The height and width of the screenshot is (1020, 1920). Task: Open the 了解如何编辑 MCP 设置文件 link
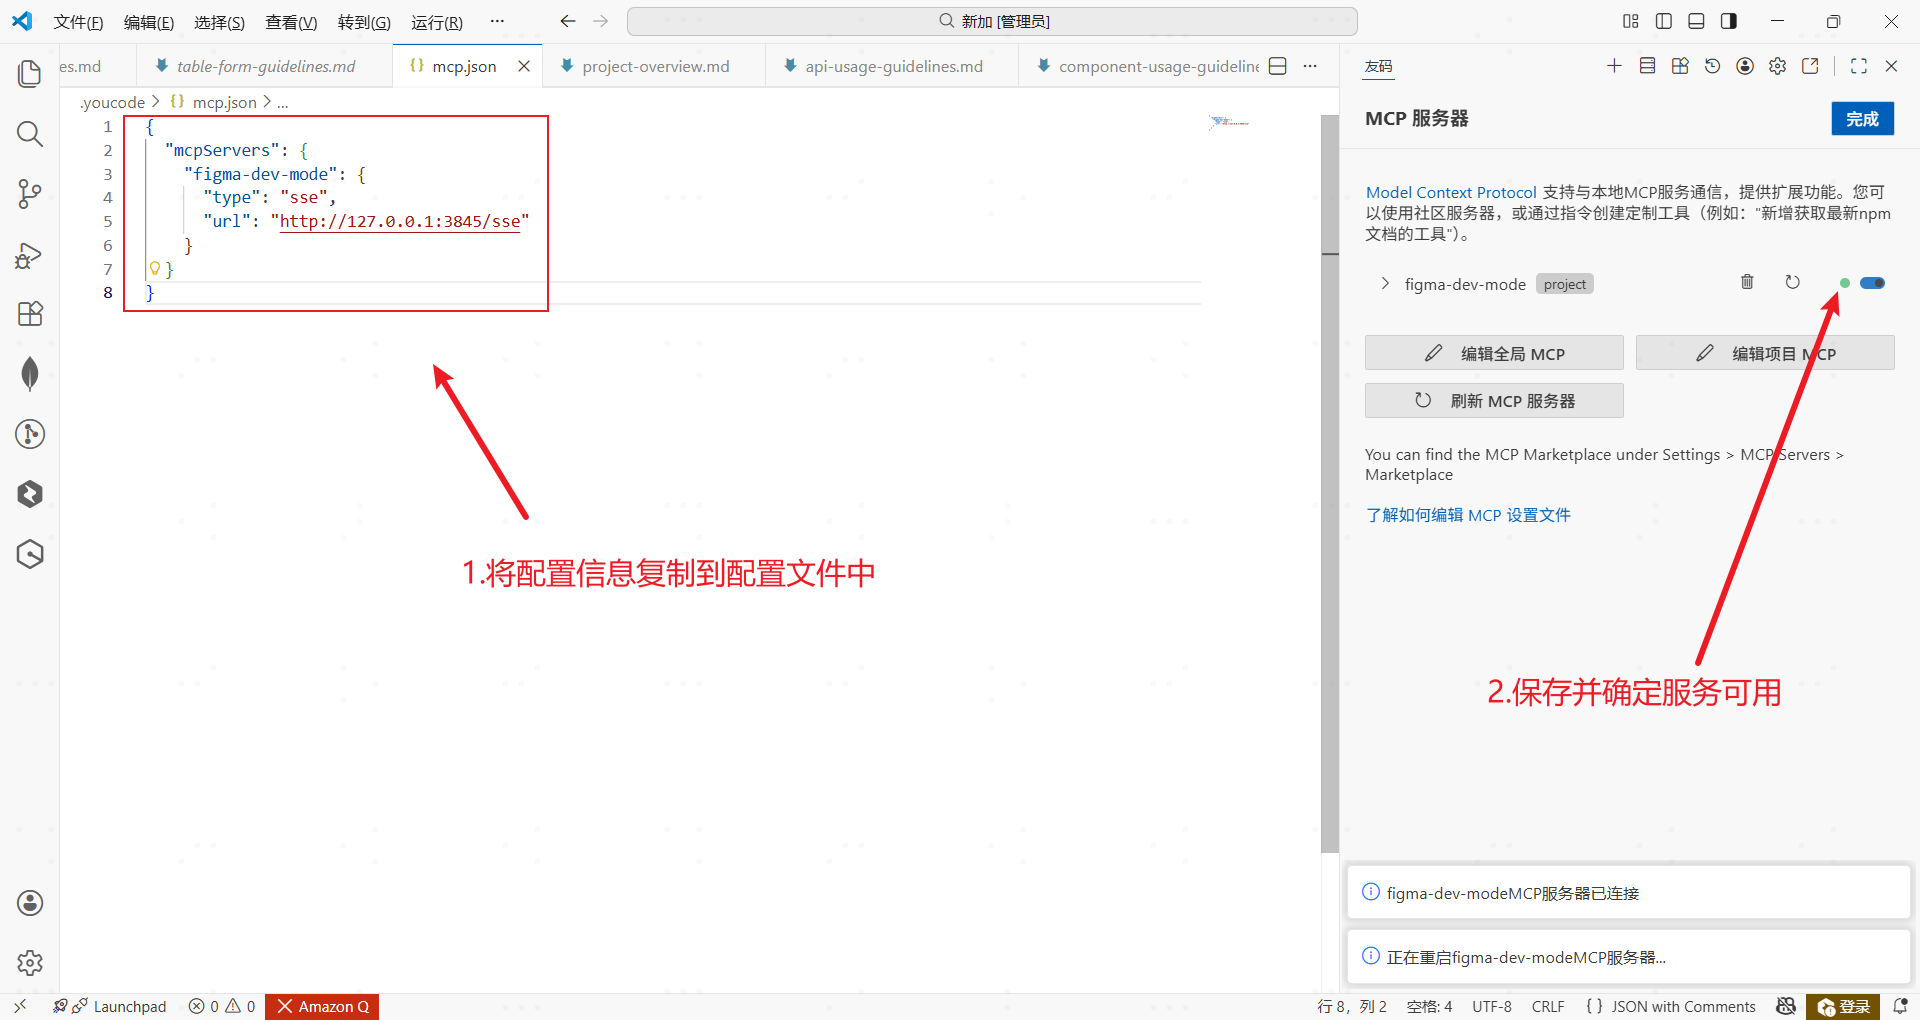tap(1468, 515)
